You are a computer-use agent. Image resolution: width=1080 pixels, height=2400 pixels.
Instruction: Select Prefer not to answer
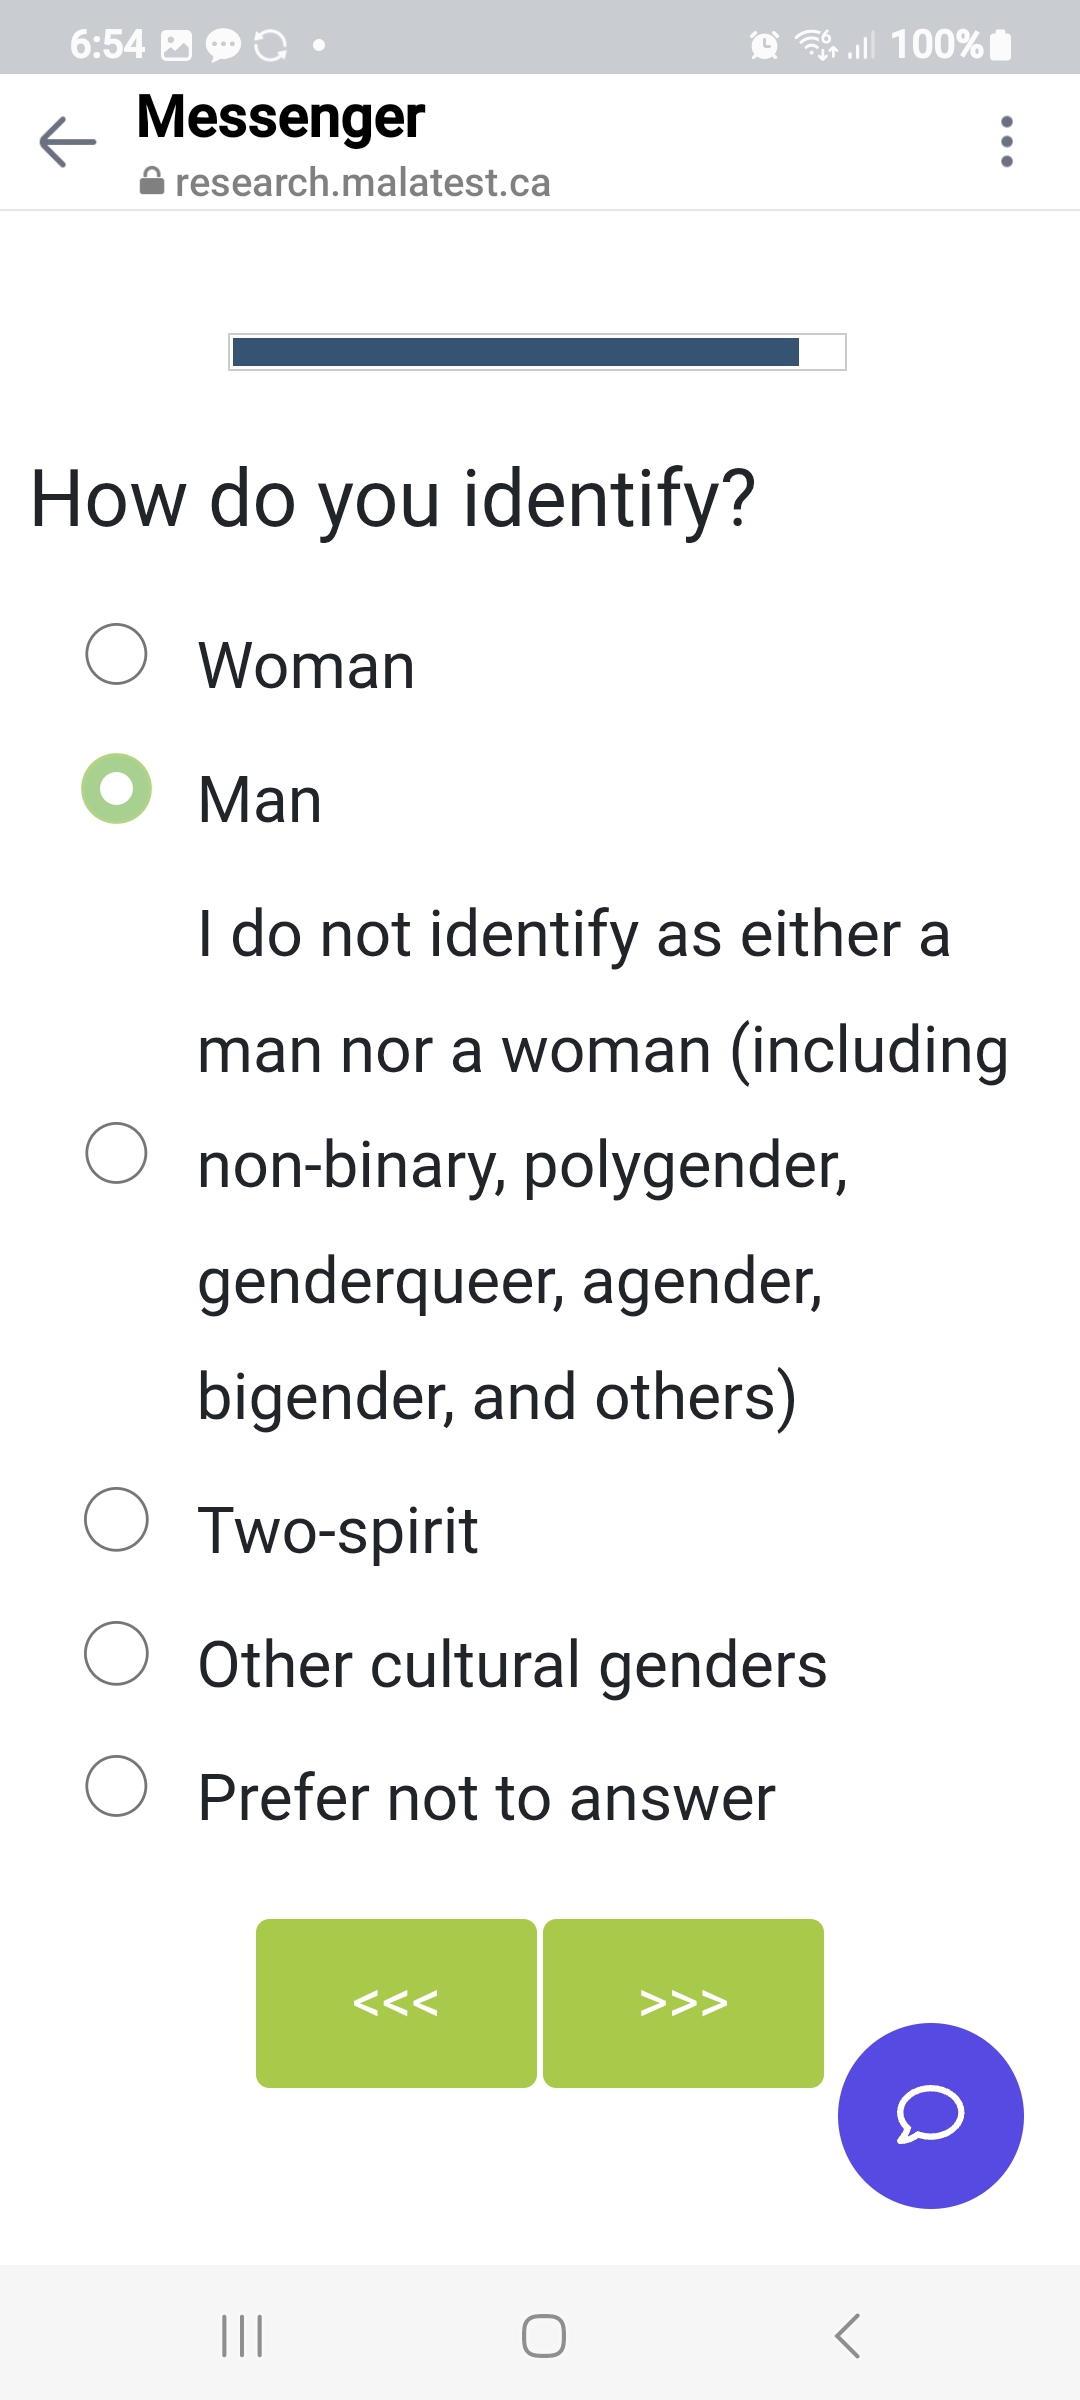pos(117,1786)
